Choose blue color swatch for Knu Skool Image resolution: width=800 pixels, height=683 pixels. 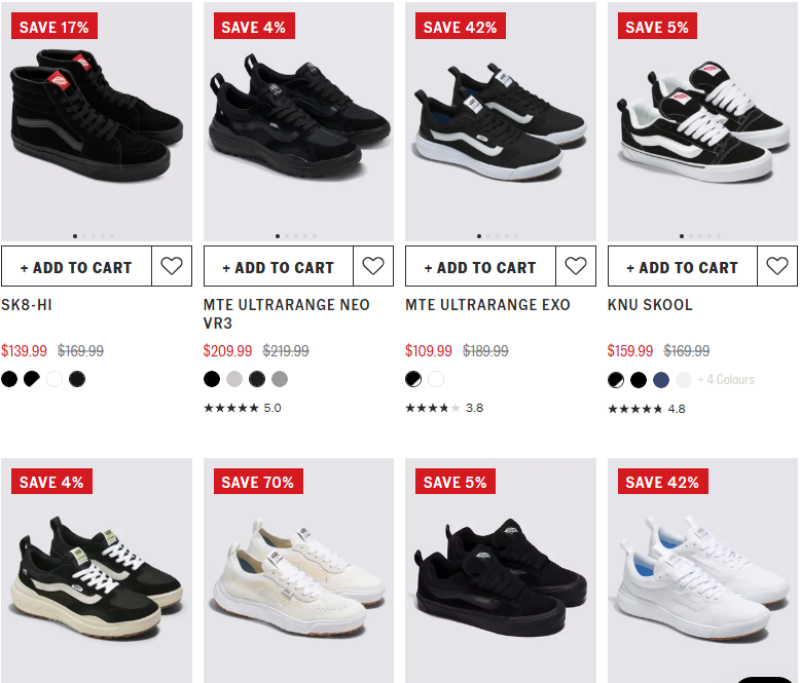tap(661, 380)
